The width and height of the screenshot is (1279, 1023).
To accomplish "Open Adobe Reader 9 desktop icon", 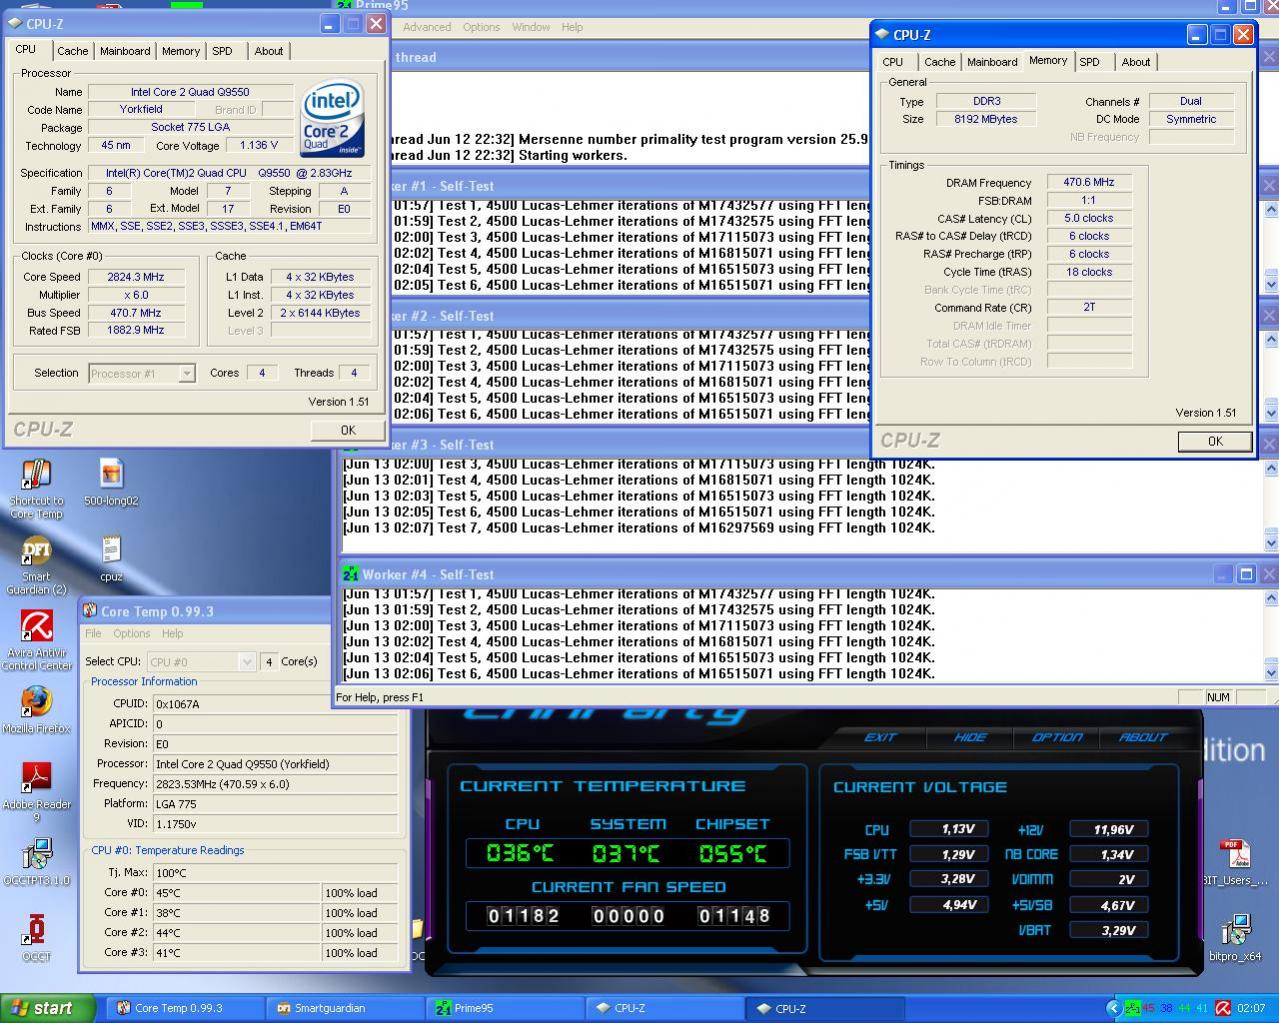I will 36,792.
